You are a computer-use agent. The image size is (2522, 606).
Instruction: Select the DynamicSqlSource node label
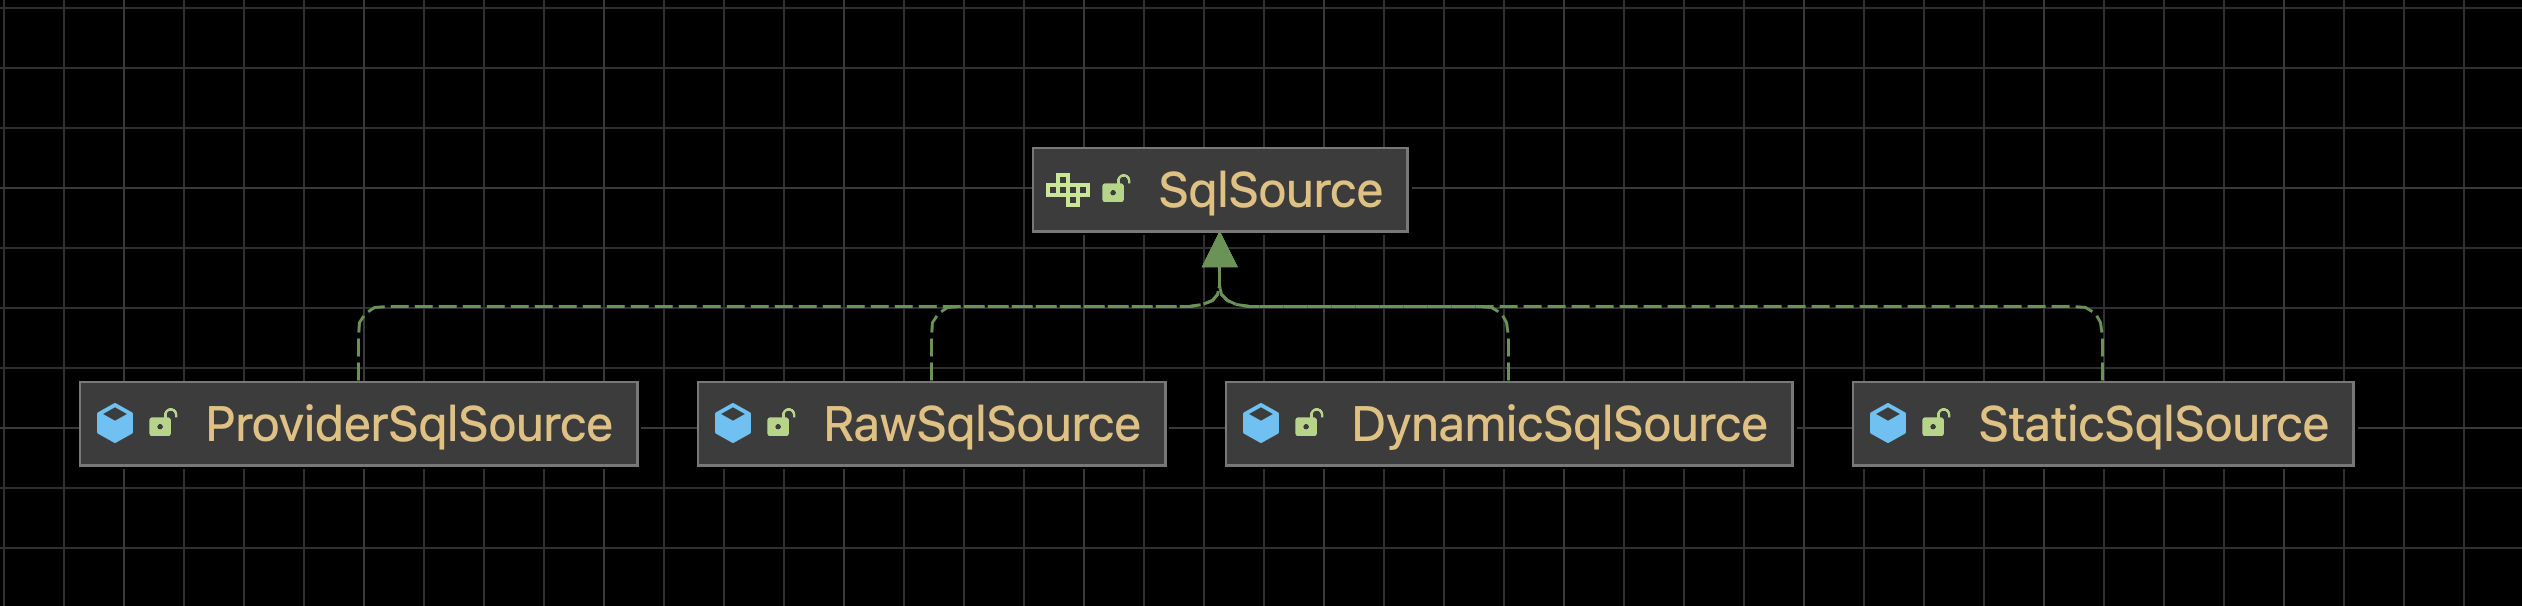coord(1560,425)
